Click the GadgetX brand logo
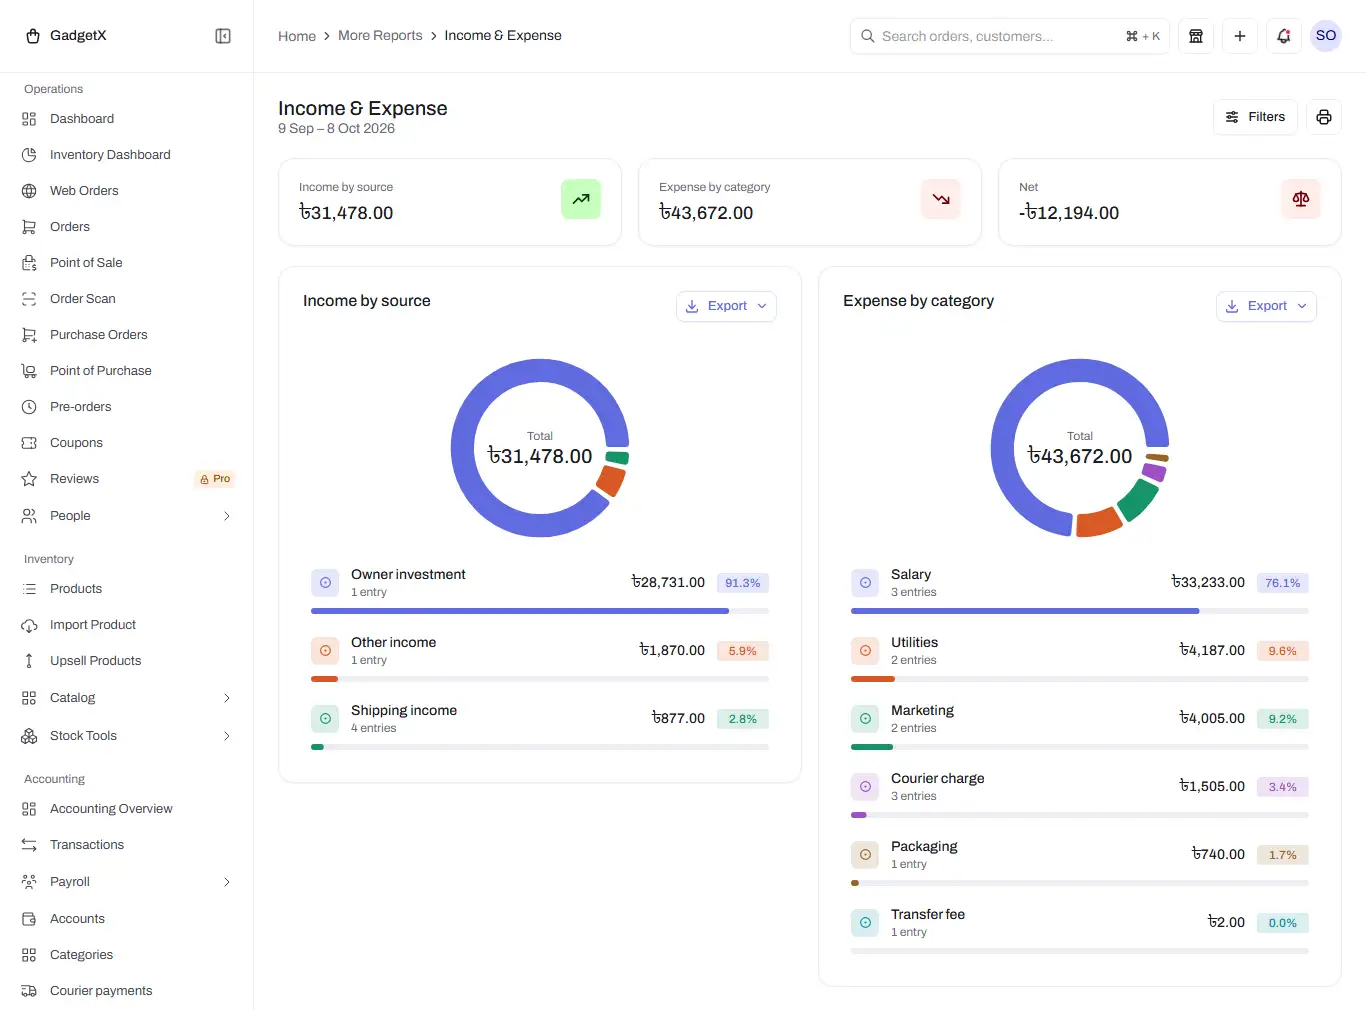Screen dimensions: 1366x1010 click(x=66, y=36)
